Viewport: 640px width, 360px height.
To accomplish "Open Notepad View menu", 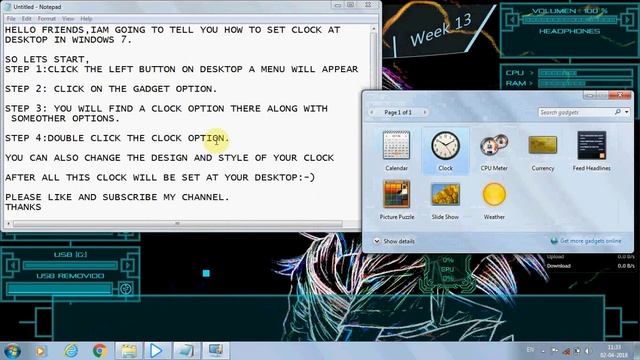I will (x=68, y=19).
